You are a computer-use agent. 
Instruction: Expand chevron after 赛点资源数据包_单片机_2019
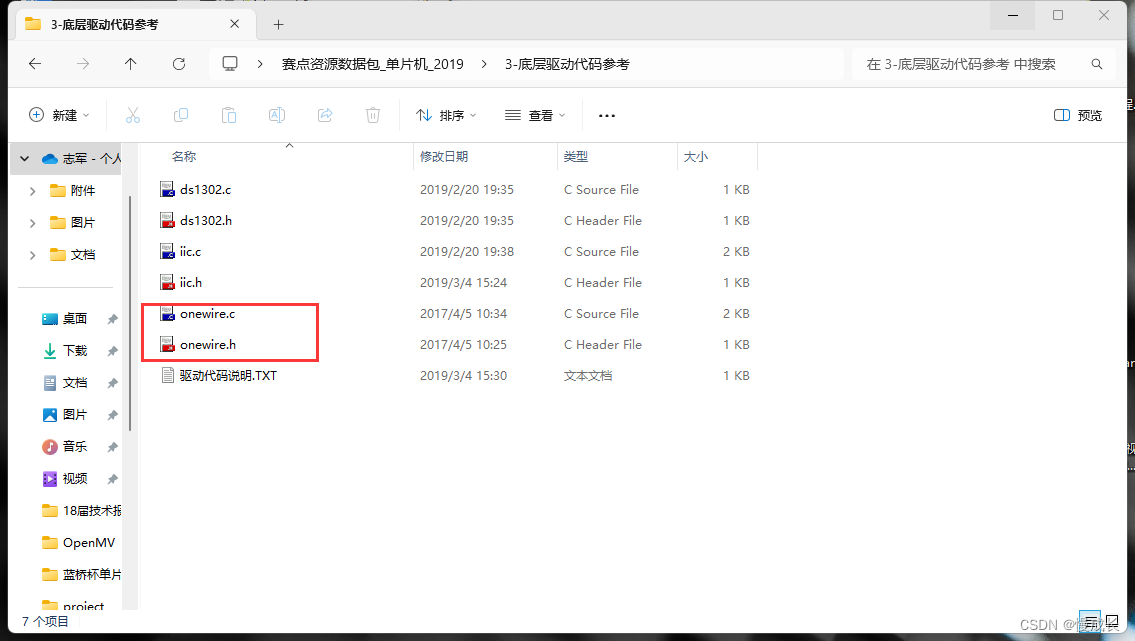point(484,64)
